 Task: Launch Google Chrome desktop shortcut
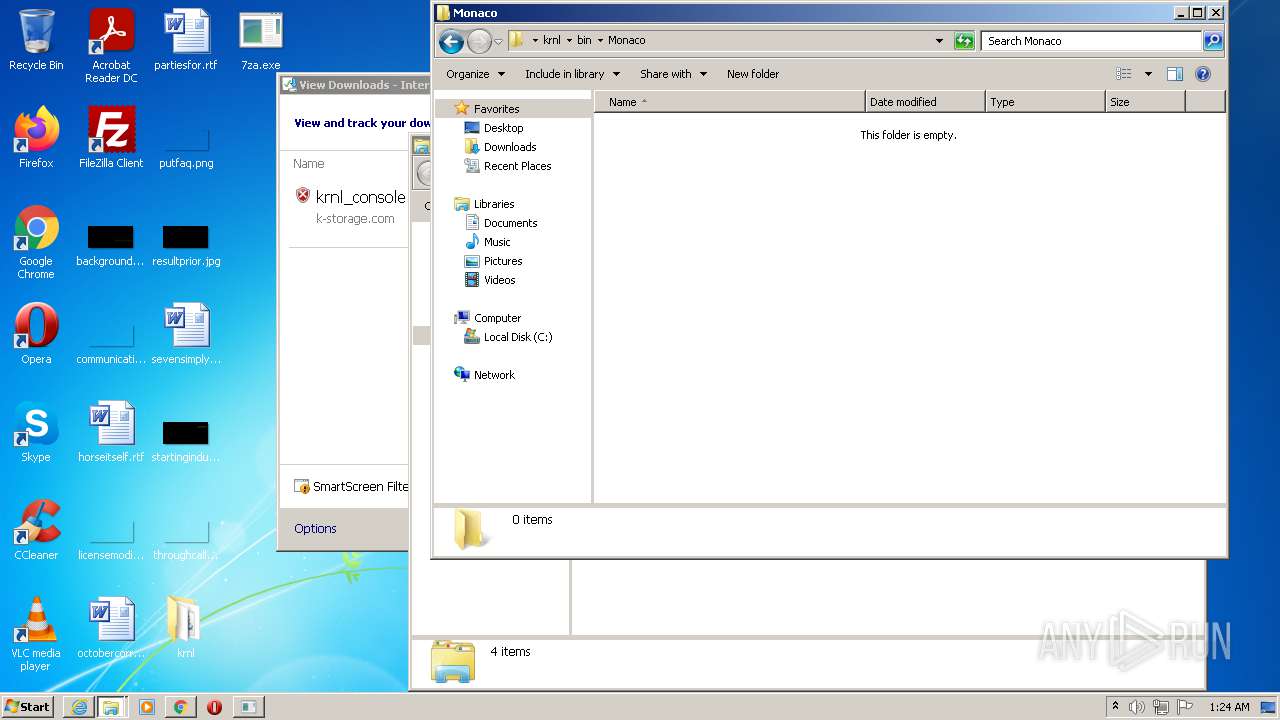(x=36, y=242)
